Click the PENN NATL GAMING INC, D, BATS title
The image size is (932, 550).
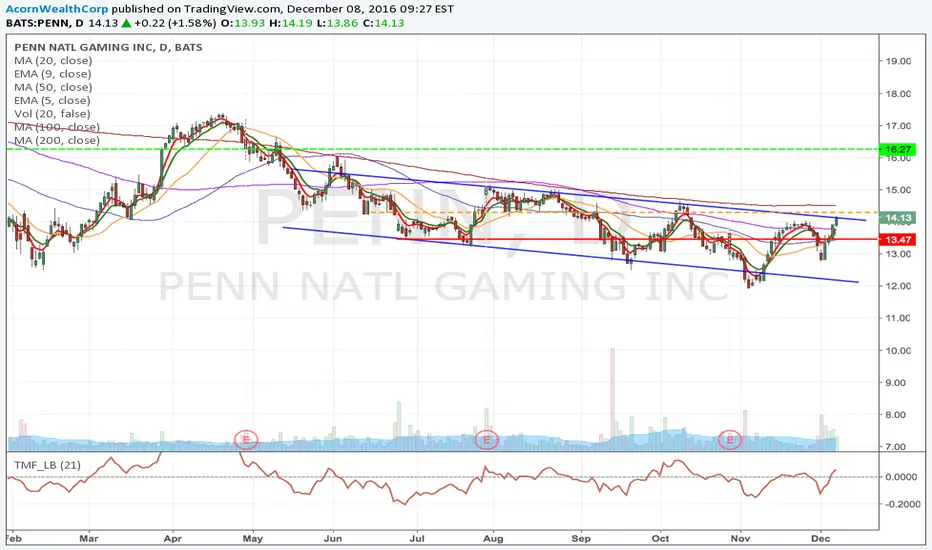(x=108, y=47)
